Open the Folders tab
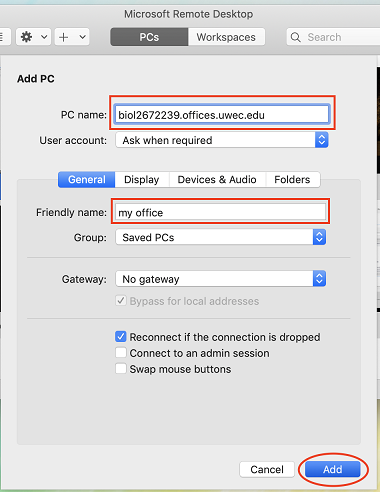This screenshot has width=380, height=492. (x=292, y=179)
